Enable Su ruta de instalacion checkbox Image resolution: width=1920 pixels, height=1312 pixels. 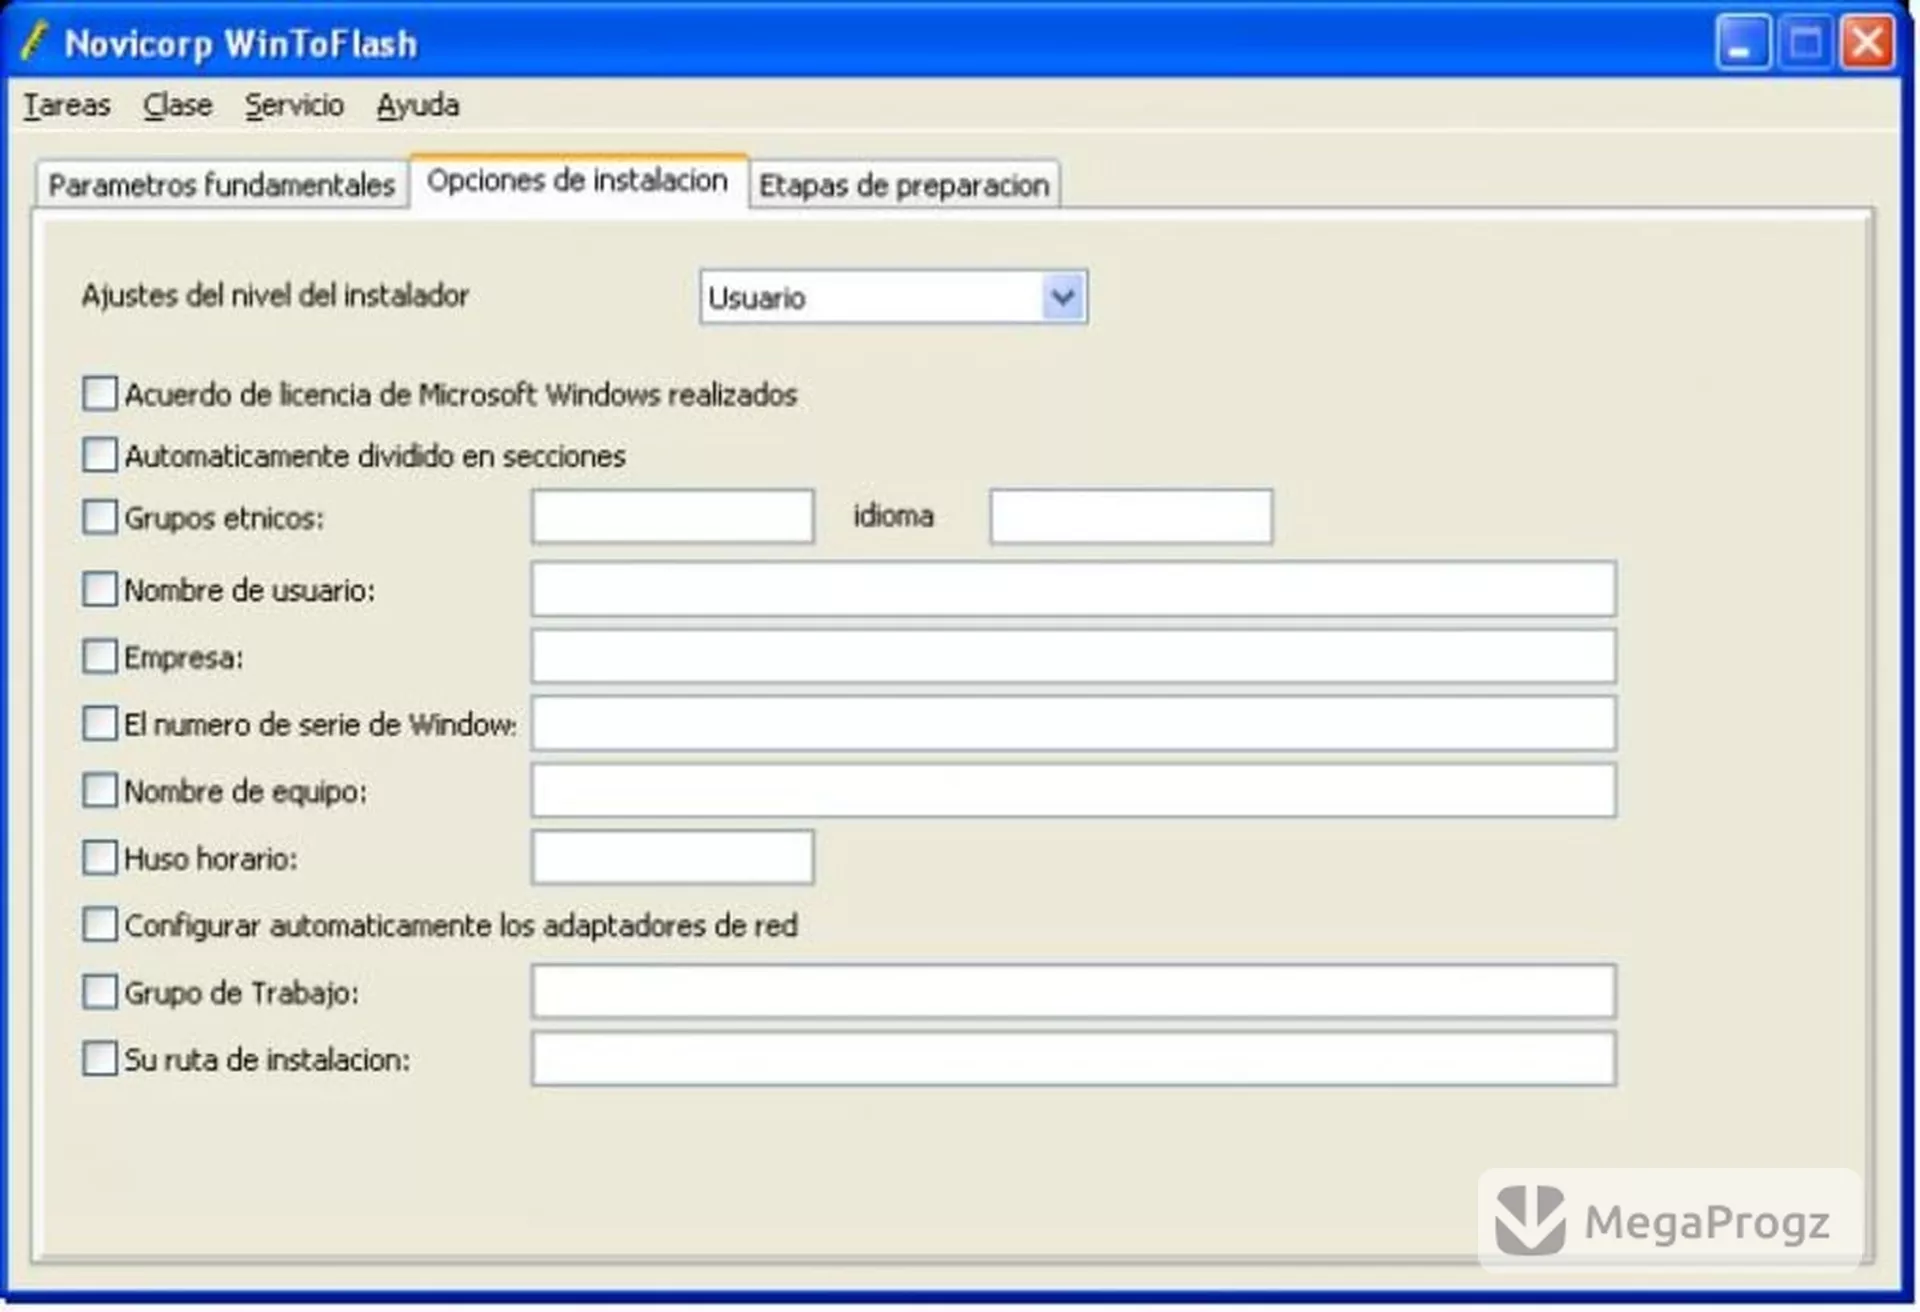tap(100, 1059)
